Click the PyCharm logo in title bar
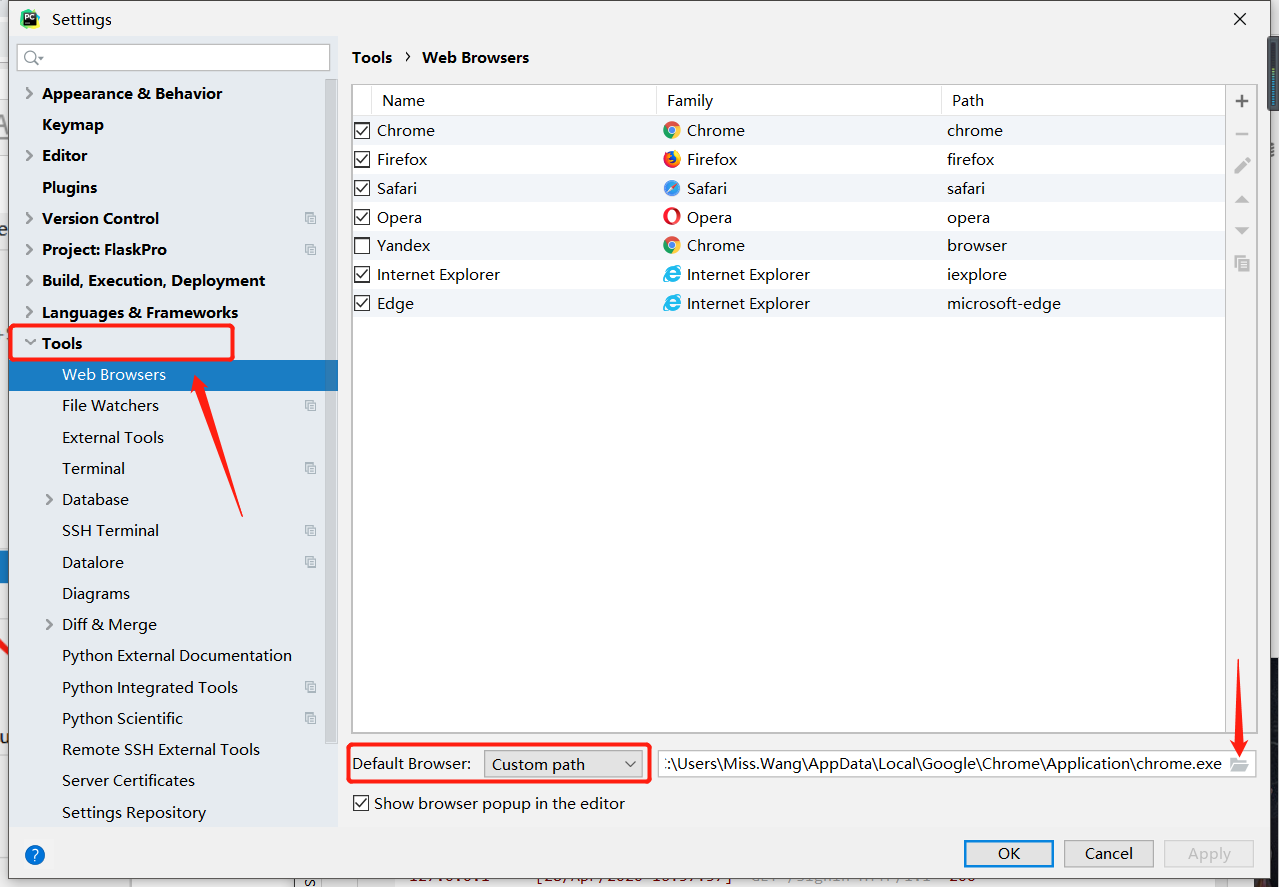This screenshot has height=887, width=1279. [30, 19]
